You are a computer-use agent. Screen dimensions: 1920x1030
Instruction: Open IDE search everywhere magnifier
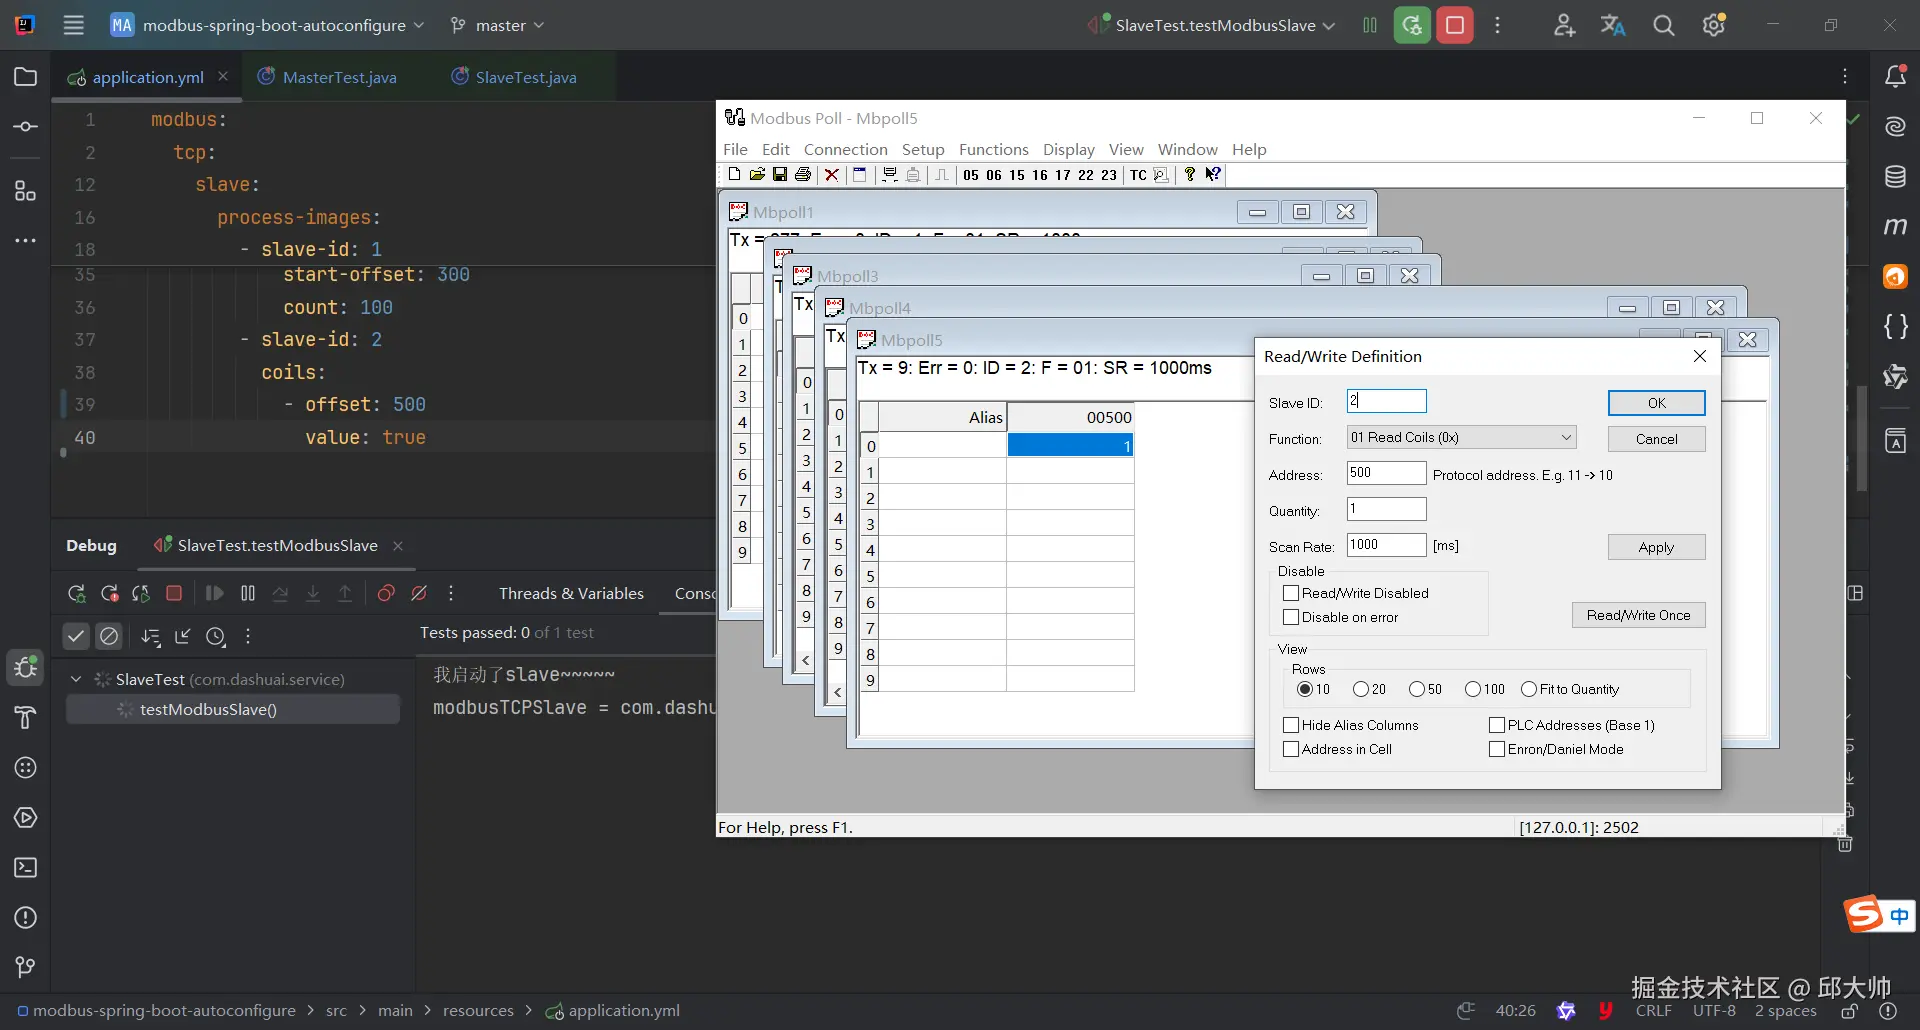pos(1663,26)
